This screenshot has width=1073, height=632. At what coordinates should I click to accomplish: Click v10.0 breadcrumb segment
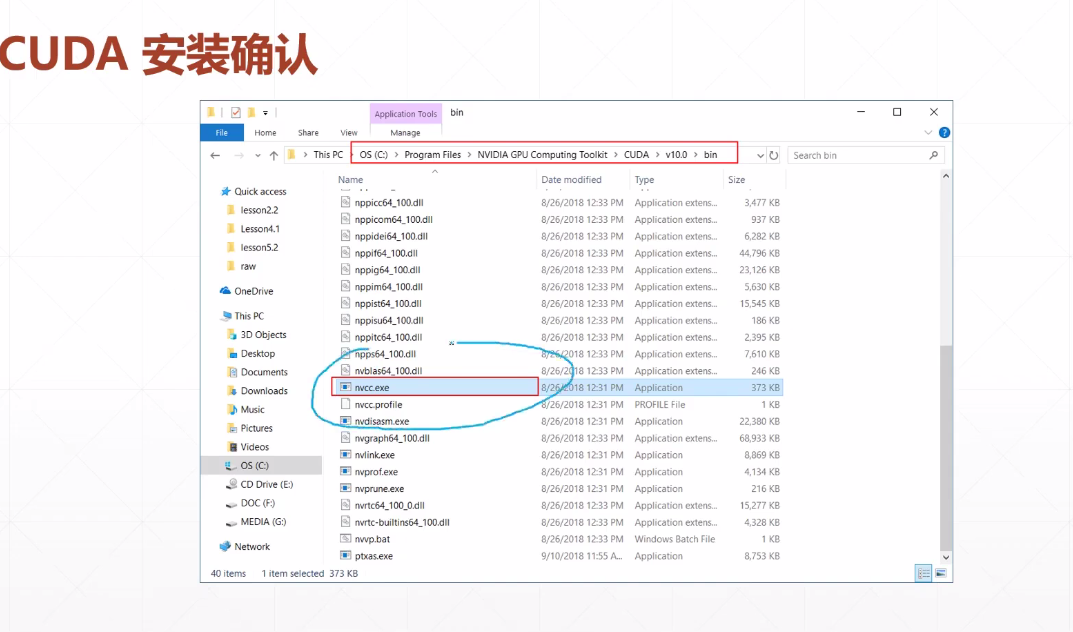[676, 155]
